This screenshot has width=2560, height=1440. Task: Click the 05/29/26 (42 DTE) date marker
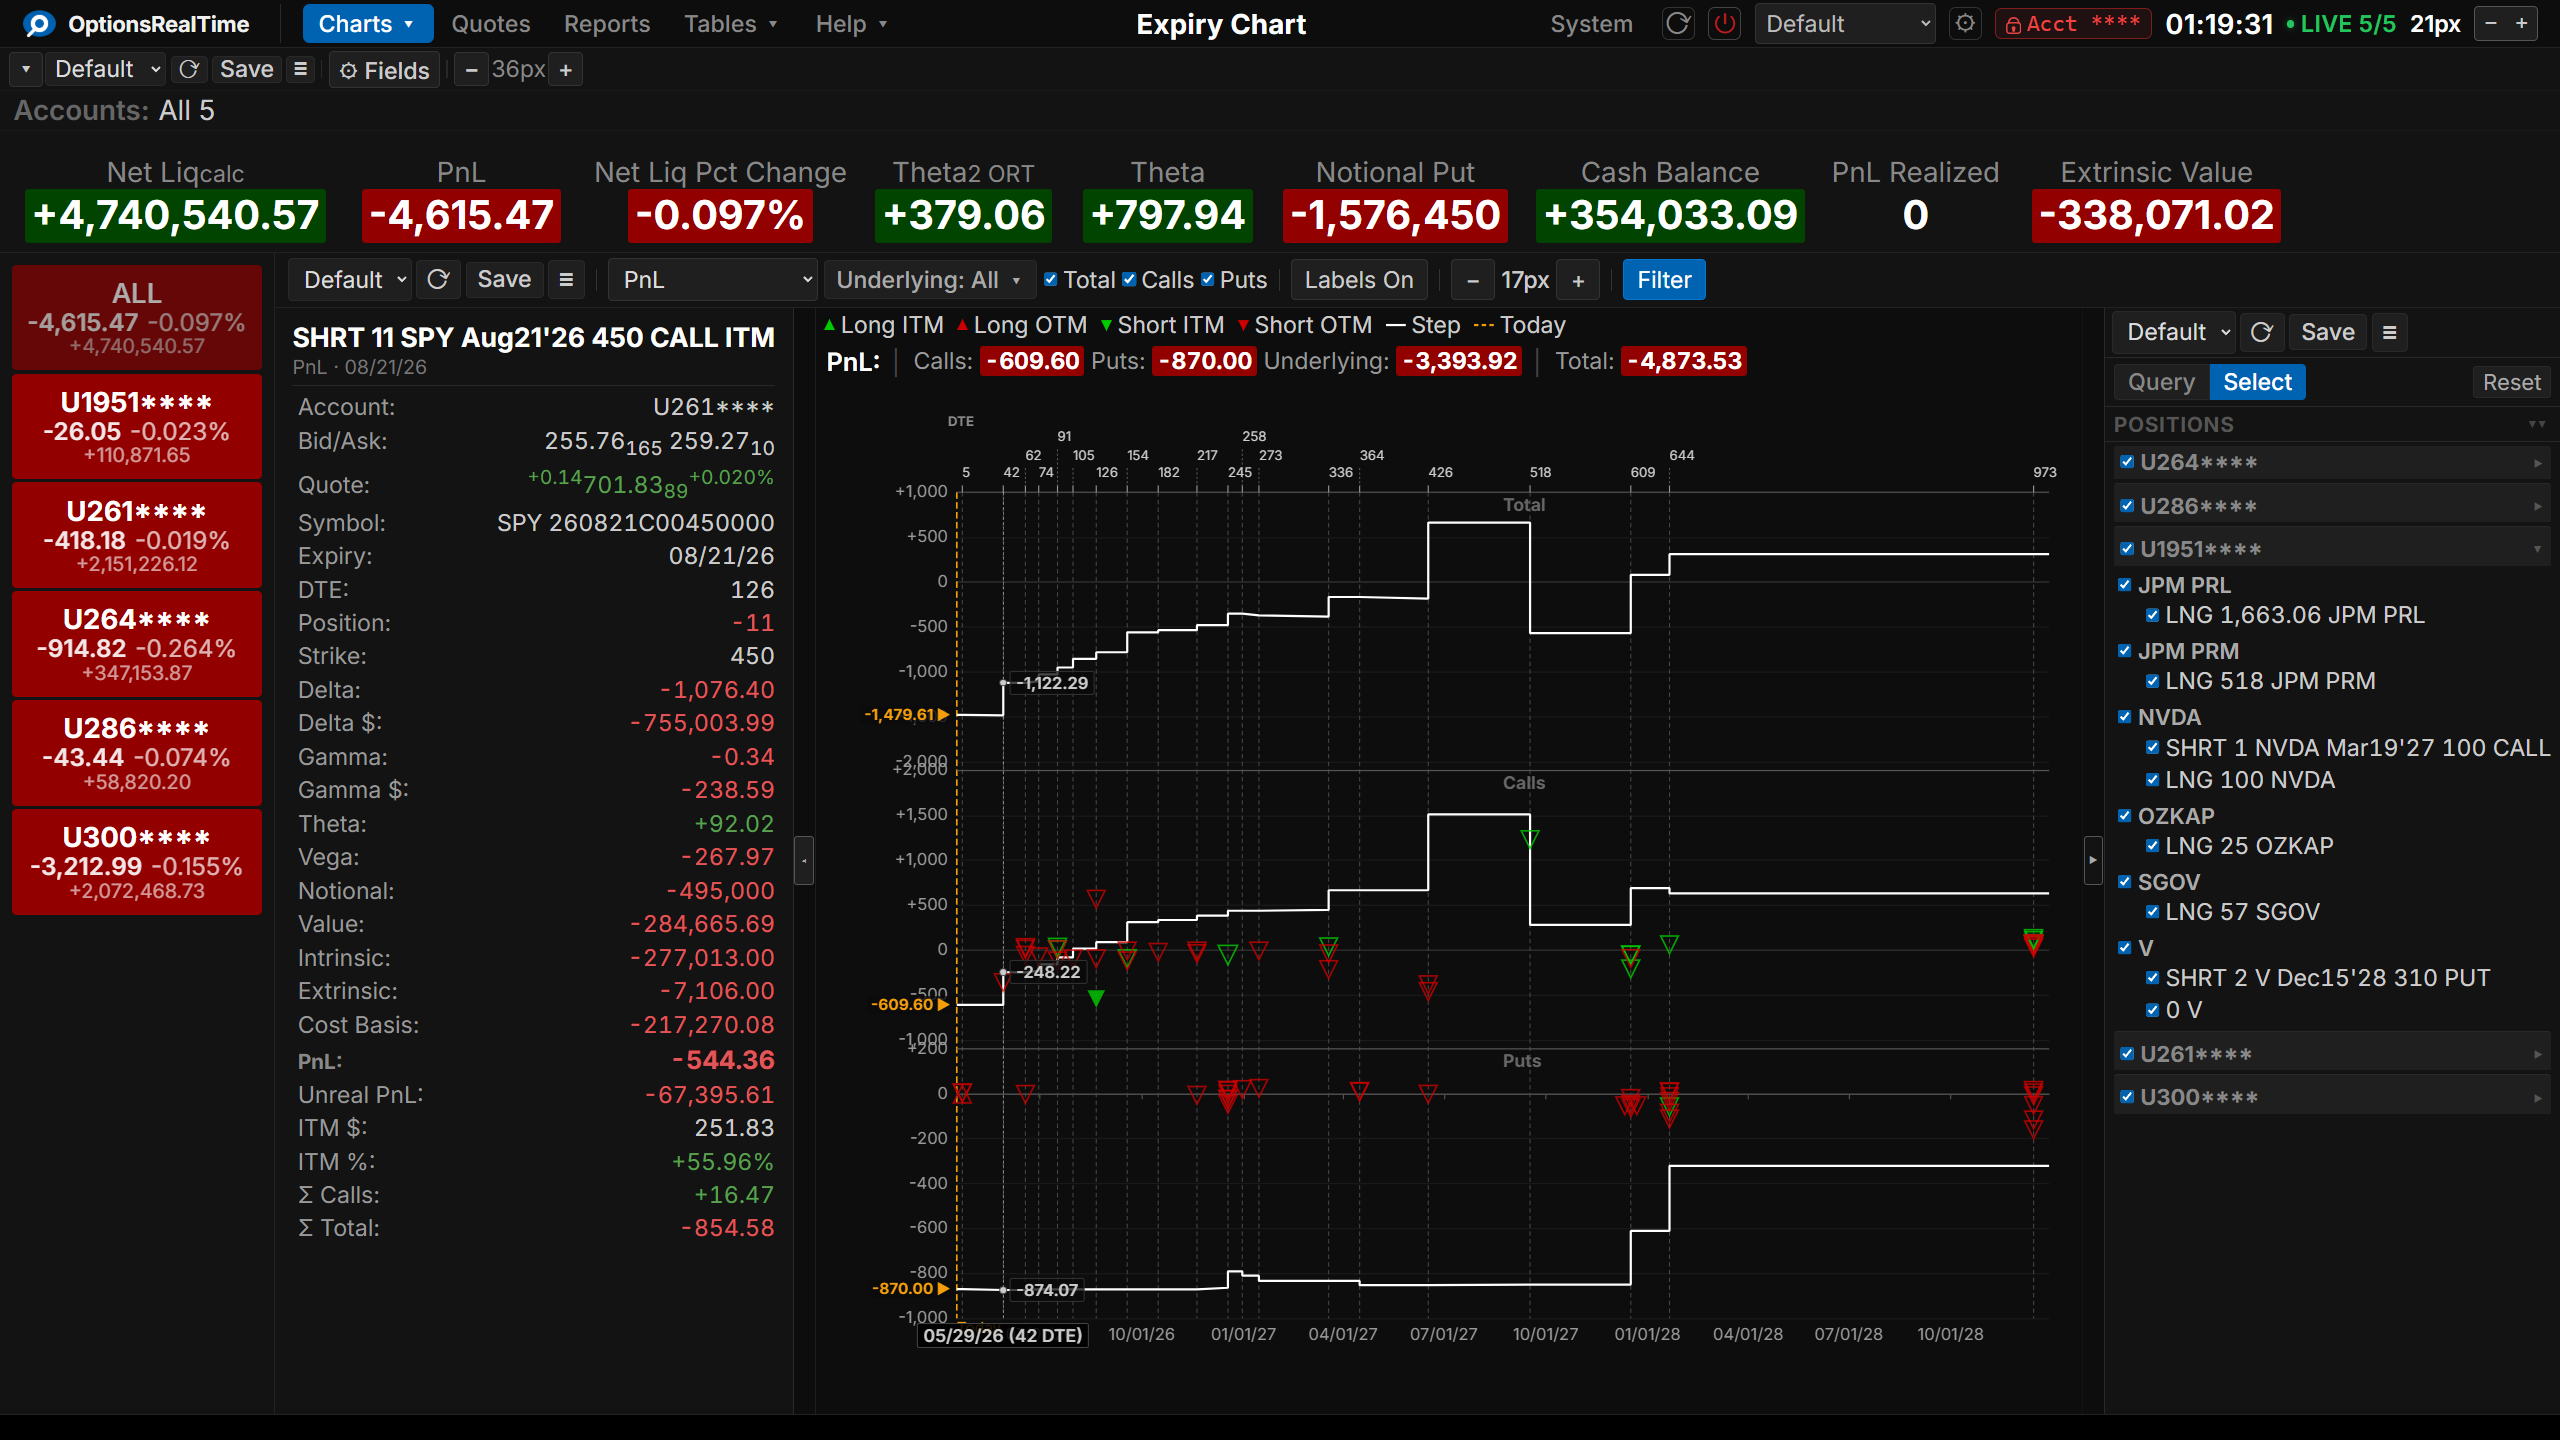tap(1003, 1335)
